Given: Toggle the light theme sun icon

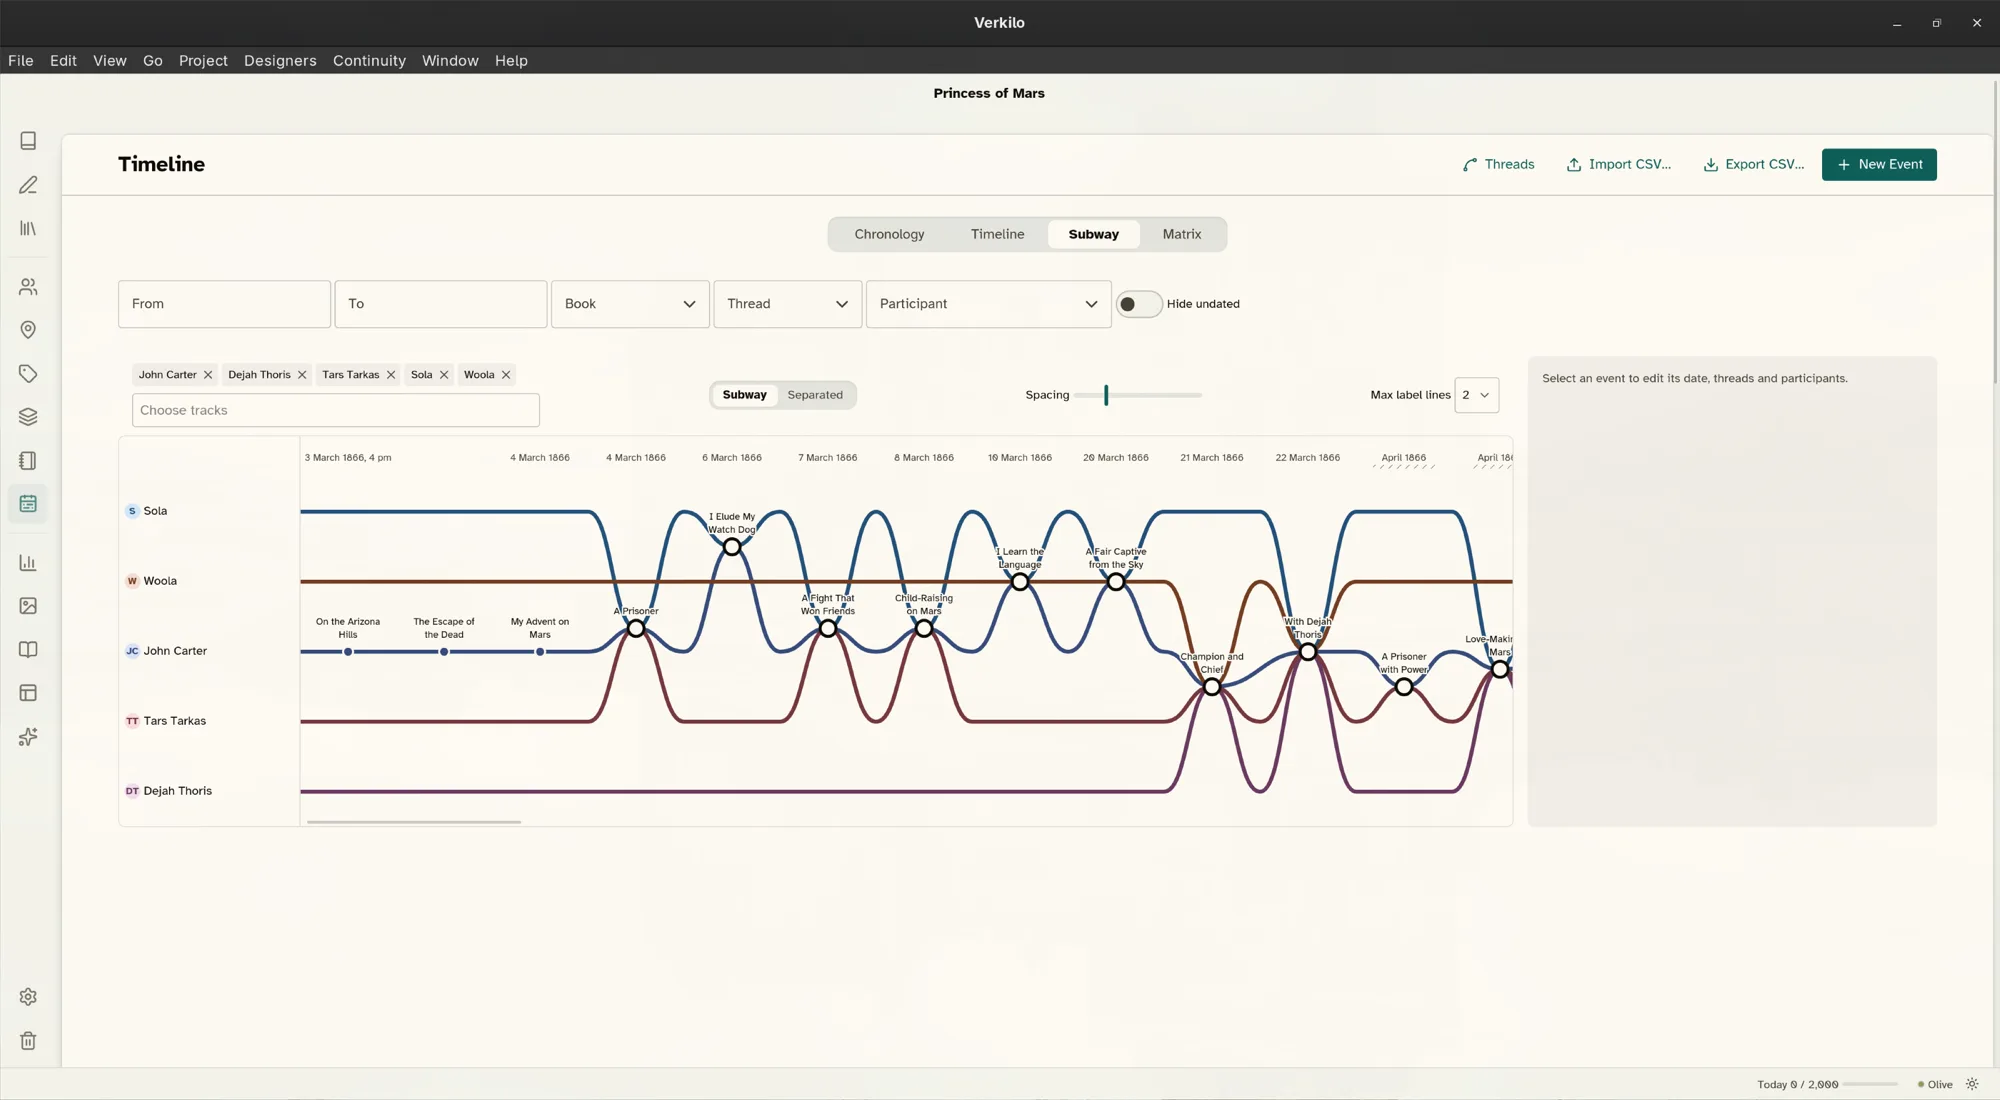Looking at the screenshot, I should 1972,1084.
